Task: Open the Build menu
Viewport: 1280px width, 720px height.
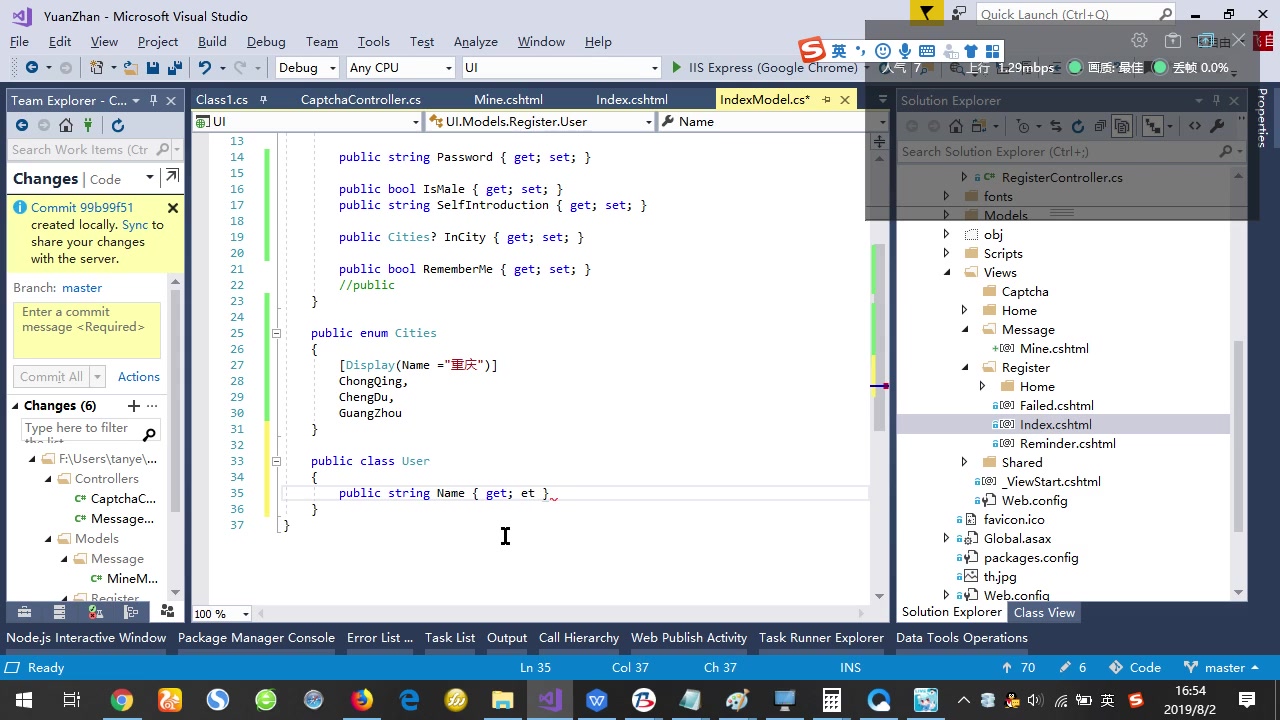Action: click(x=212, y=41)
